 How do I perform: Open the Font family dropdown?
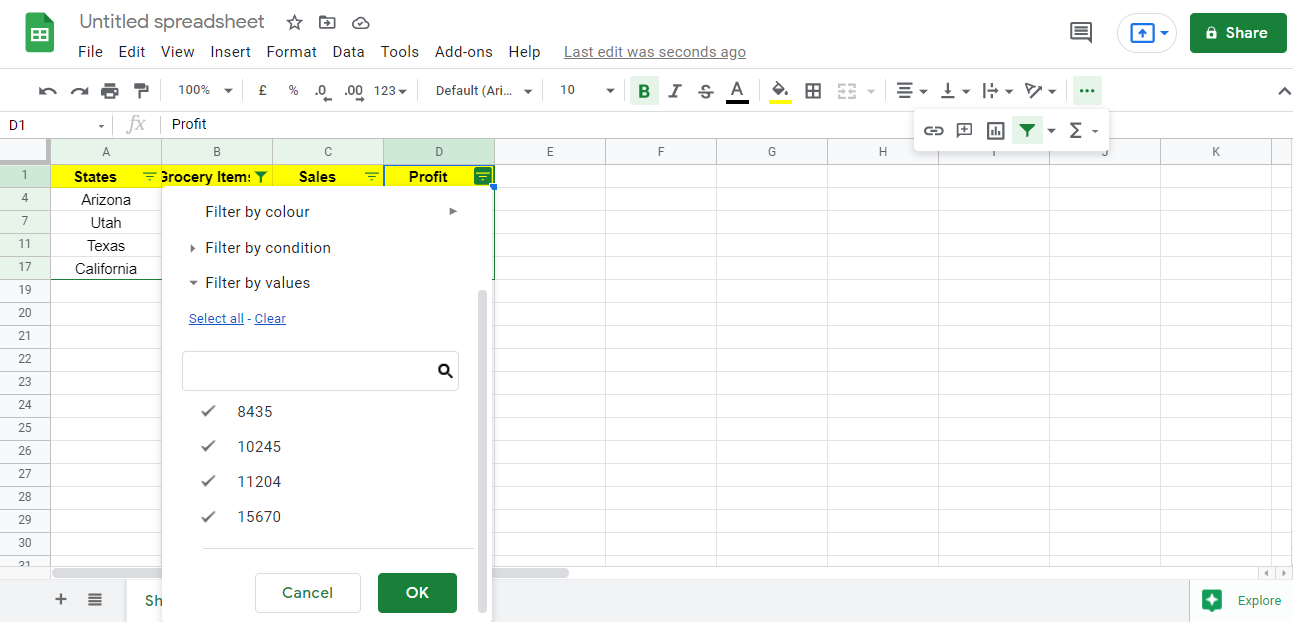point(484,90)
